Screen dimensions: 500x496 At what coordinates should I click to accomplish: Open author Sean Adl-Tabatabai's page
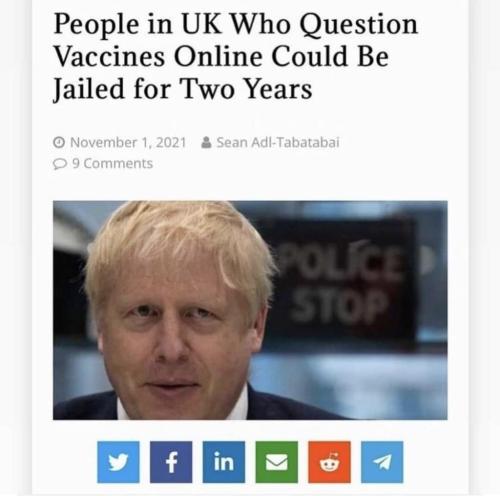pos(278,142)
